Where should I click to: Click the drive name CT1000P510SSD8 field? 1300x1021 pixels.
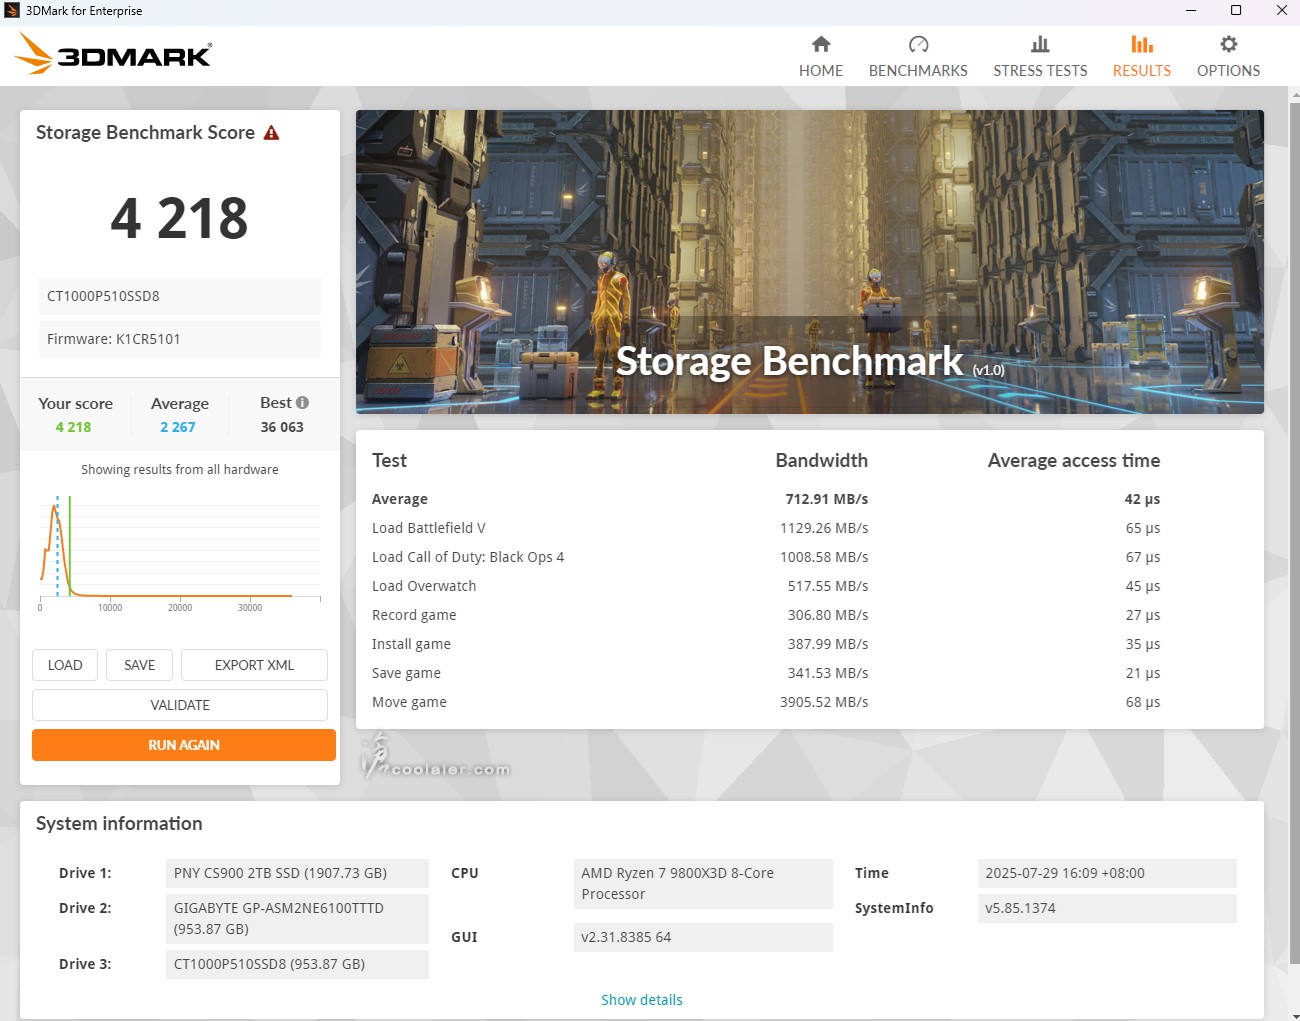pyautogui.click(x=180, y=296)
